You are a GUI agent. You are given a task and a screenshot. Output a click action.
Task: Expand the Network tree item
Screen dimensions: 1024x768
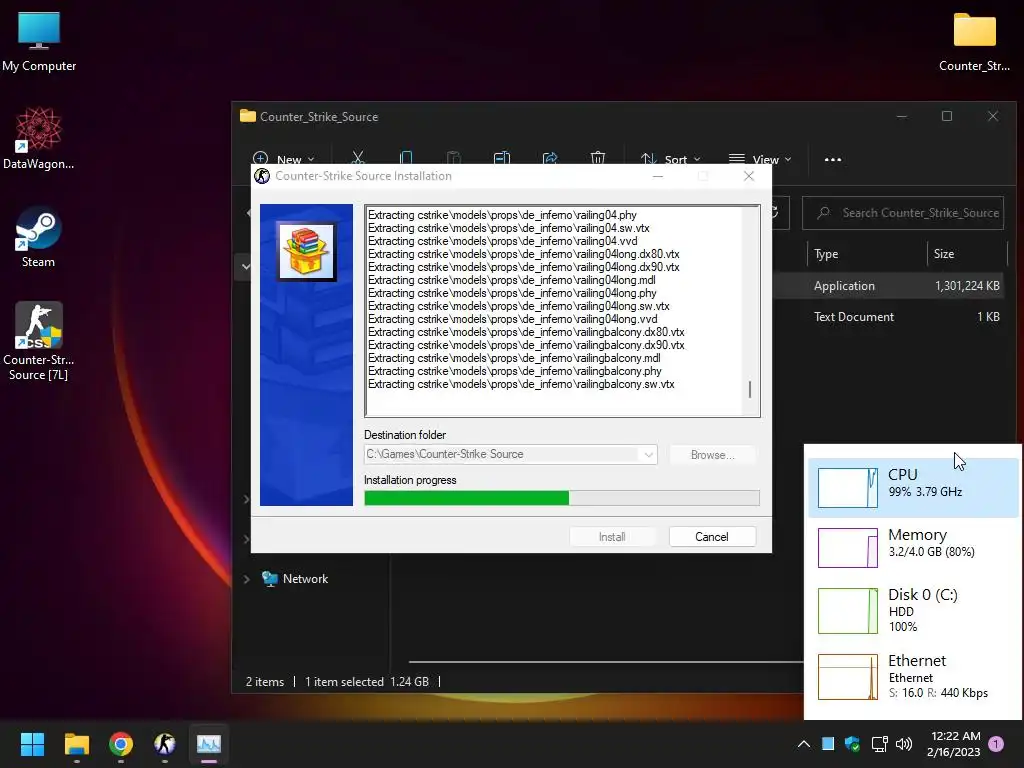pos(247,579)
